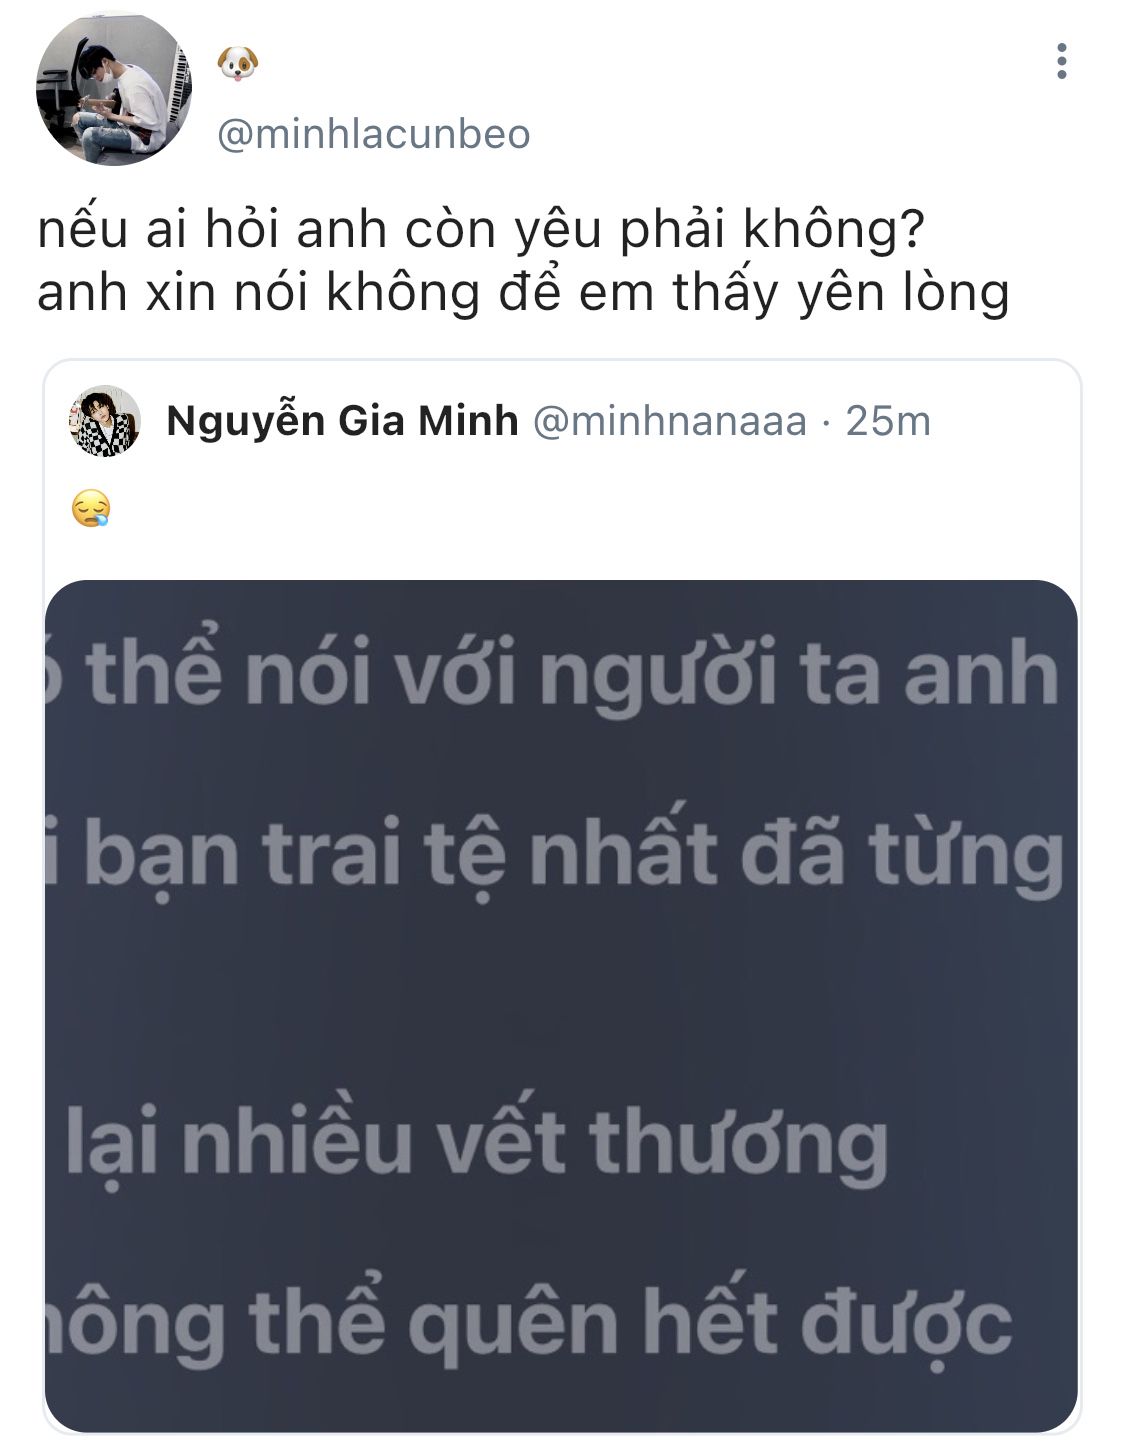Screen dimensions: 1124x1454
Task: View the dark lyric image in quoted tweet
Action: (x=561, y=1006)
